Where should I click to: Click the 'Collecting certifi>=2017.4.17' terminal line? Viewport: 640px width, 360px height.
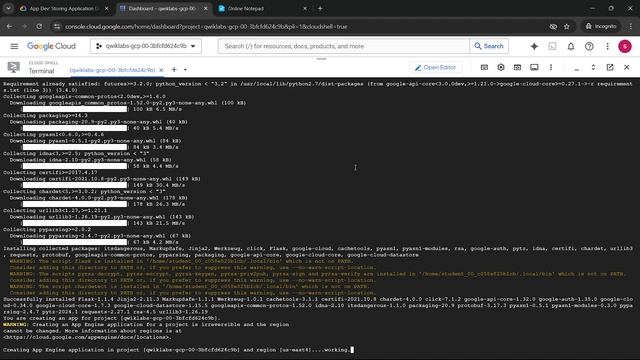[51, 173]
